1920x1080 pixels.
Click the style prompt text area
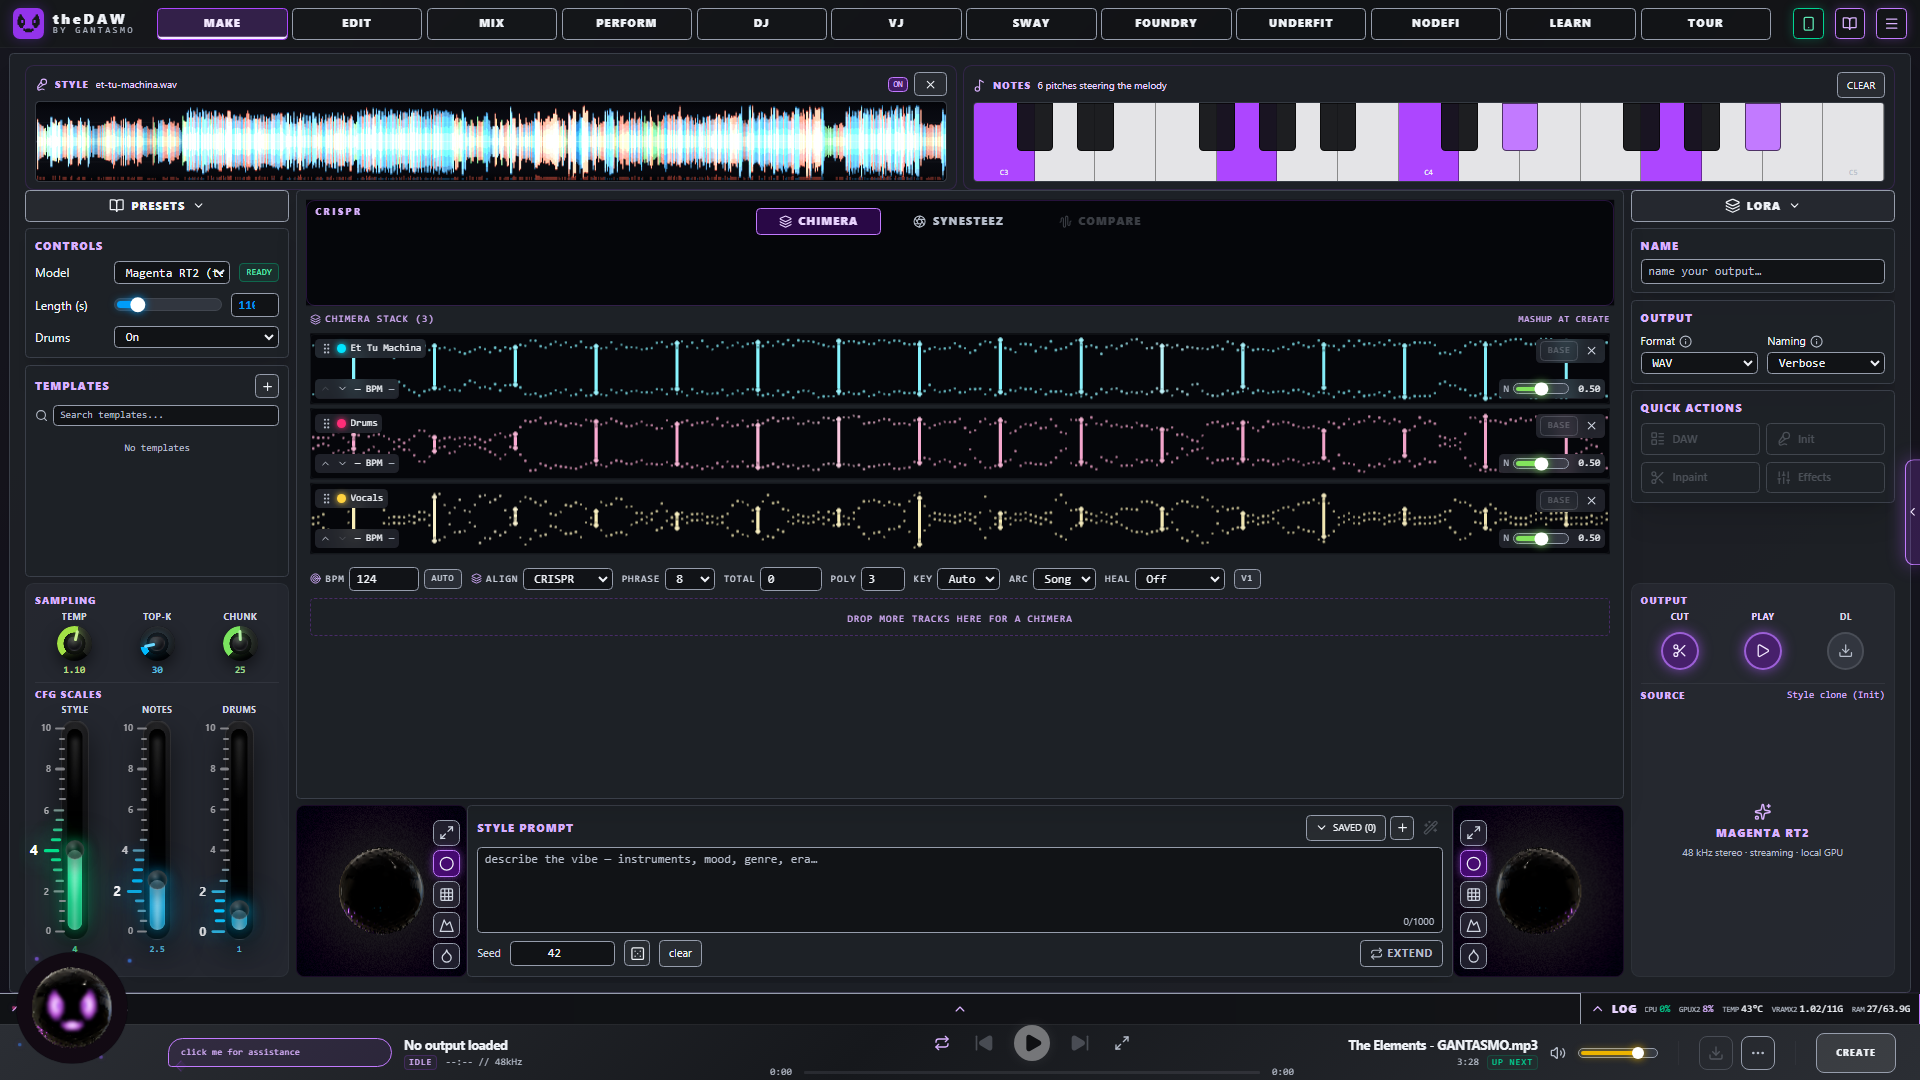[x=960, y=890]
